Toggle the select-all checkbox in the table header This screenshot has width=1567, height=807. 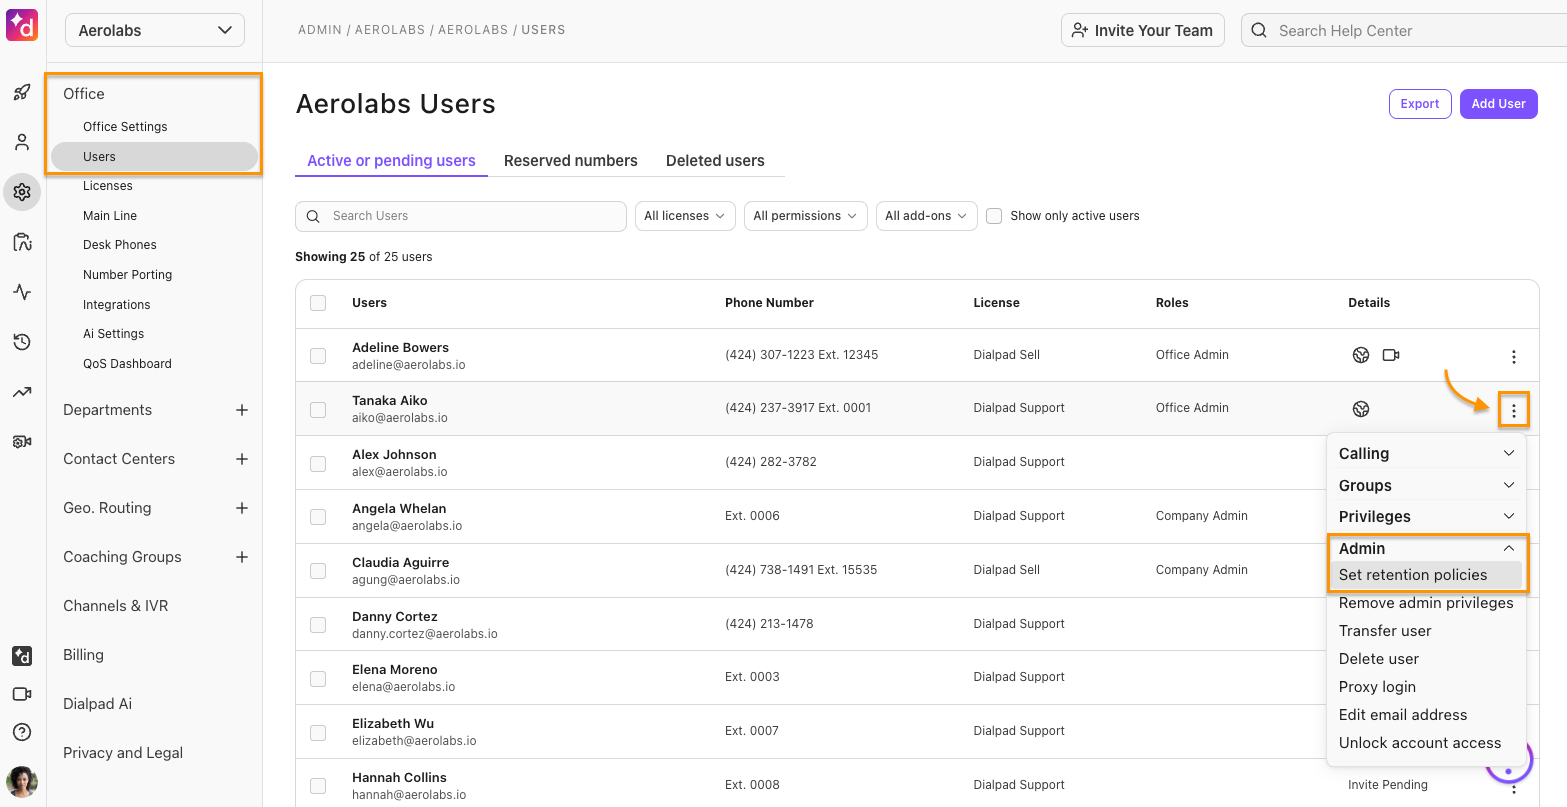click(x=318, y=303)
